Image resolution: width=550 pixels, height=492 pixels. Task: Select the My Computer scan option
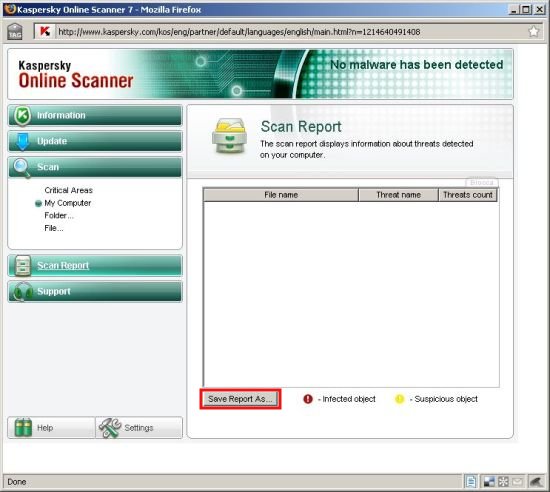(67, 203)
